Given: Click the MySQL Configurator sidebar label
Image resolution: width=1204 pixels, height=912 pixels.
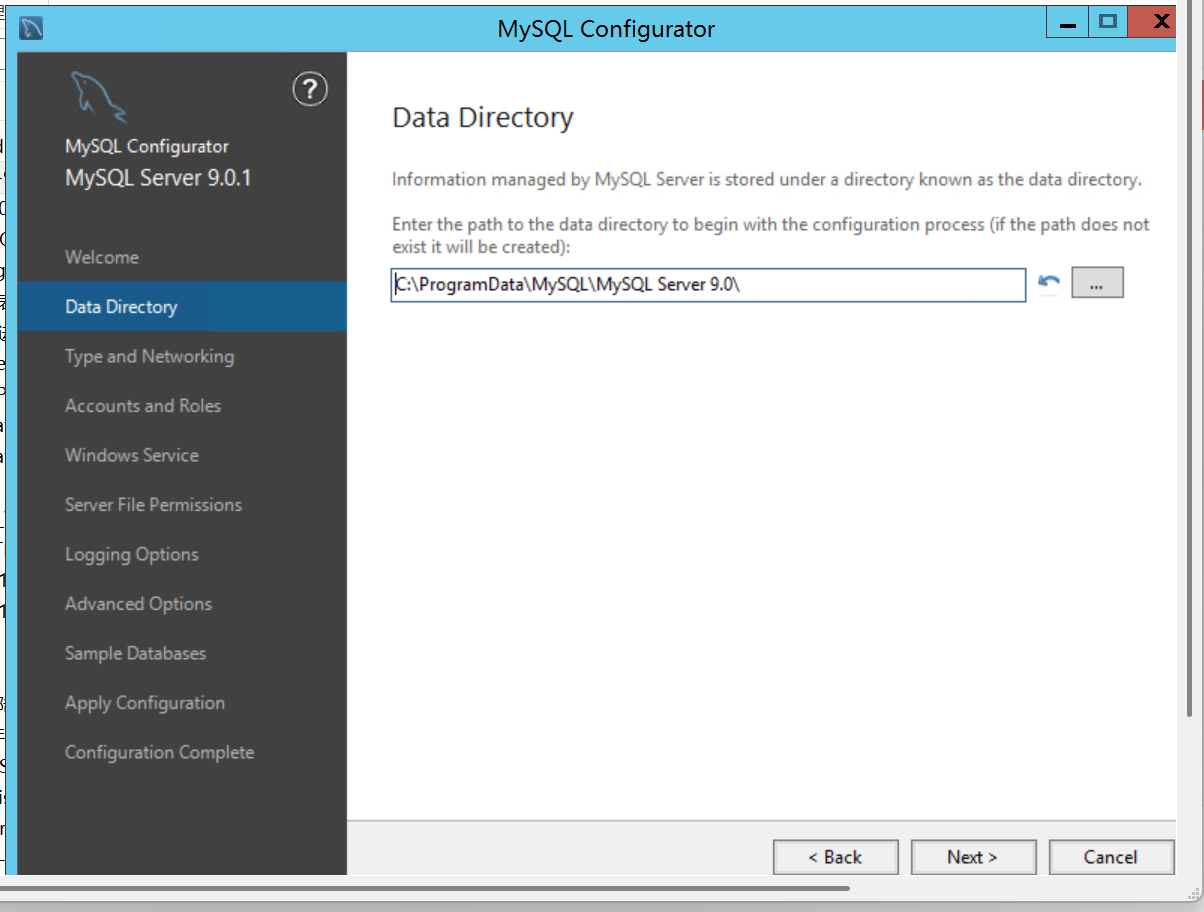Looking at the screenshot, I should (147, 146).
